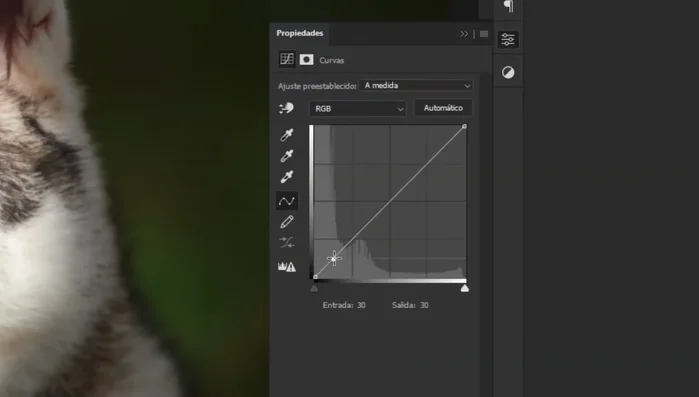The image size is (699, 397).
Task: Activate the on-image targeted adjustment hand tool
Action: click(286, 108)
